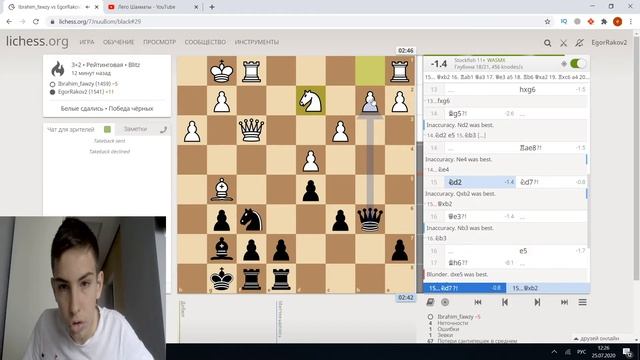Click the practice with computer target icon

coord(445,302)
